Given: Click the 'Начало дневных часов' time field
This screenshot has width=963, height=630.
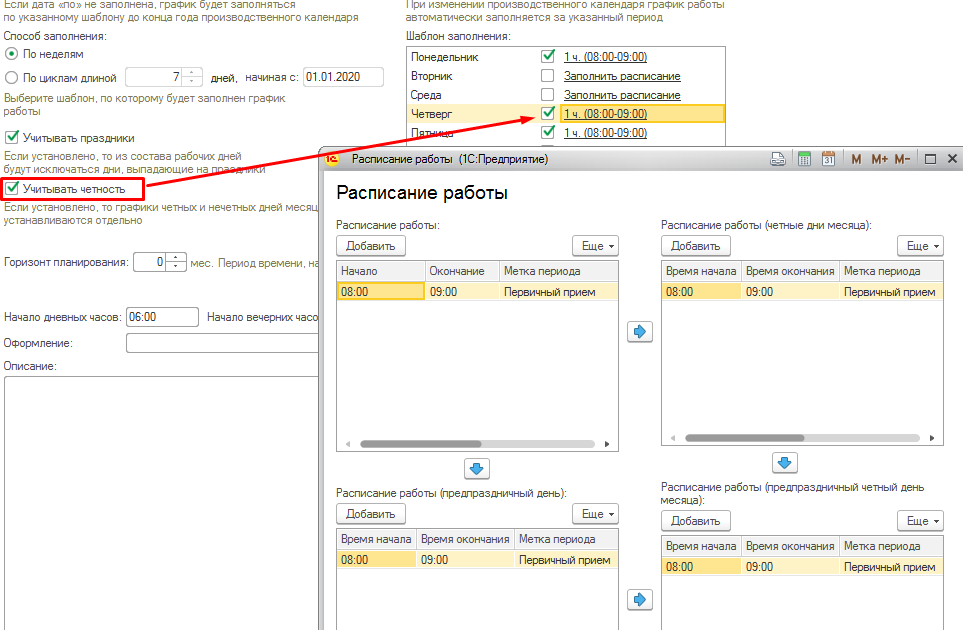Looking at the screenshot, I should click(162, 317).
